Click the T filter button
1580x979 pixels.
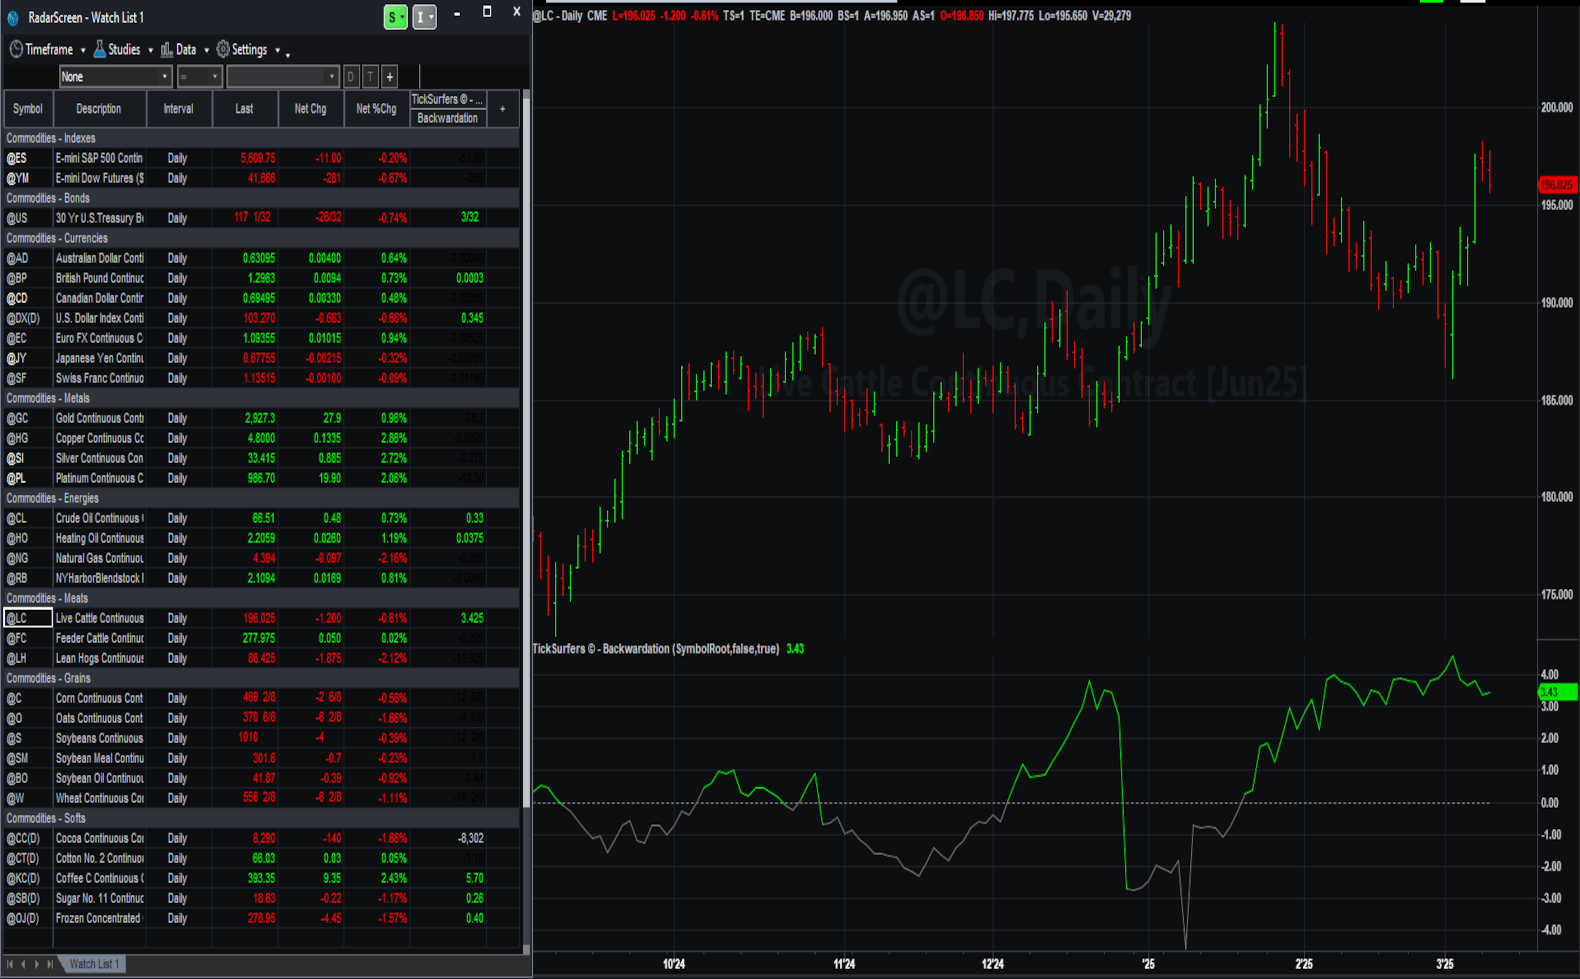pyautogui.click(x=370, y=77)
